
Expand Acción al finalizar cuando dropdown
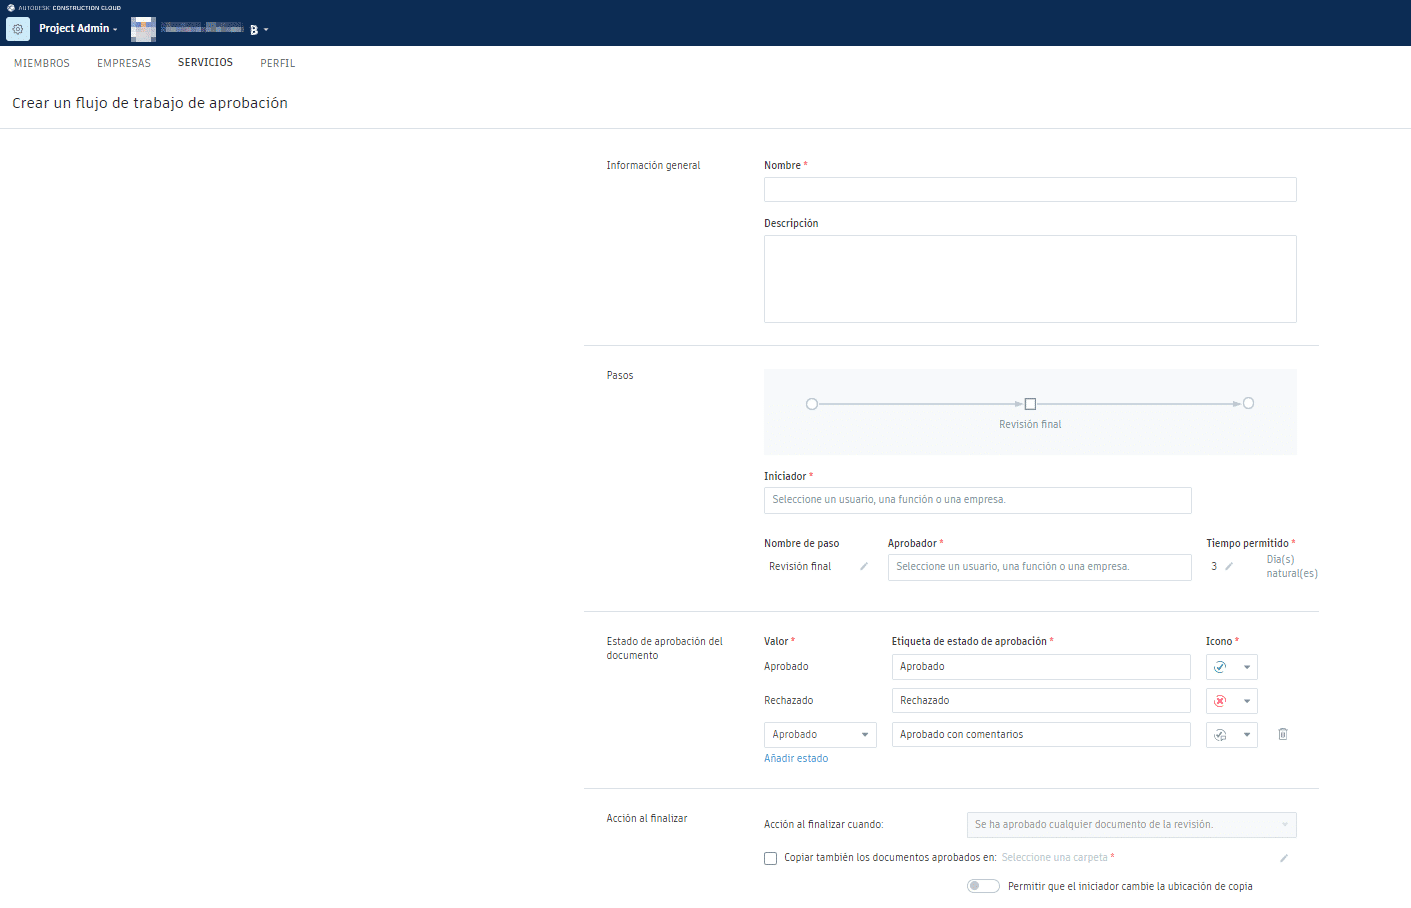[x=1131, y=825]
